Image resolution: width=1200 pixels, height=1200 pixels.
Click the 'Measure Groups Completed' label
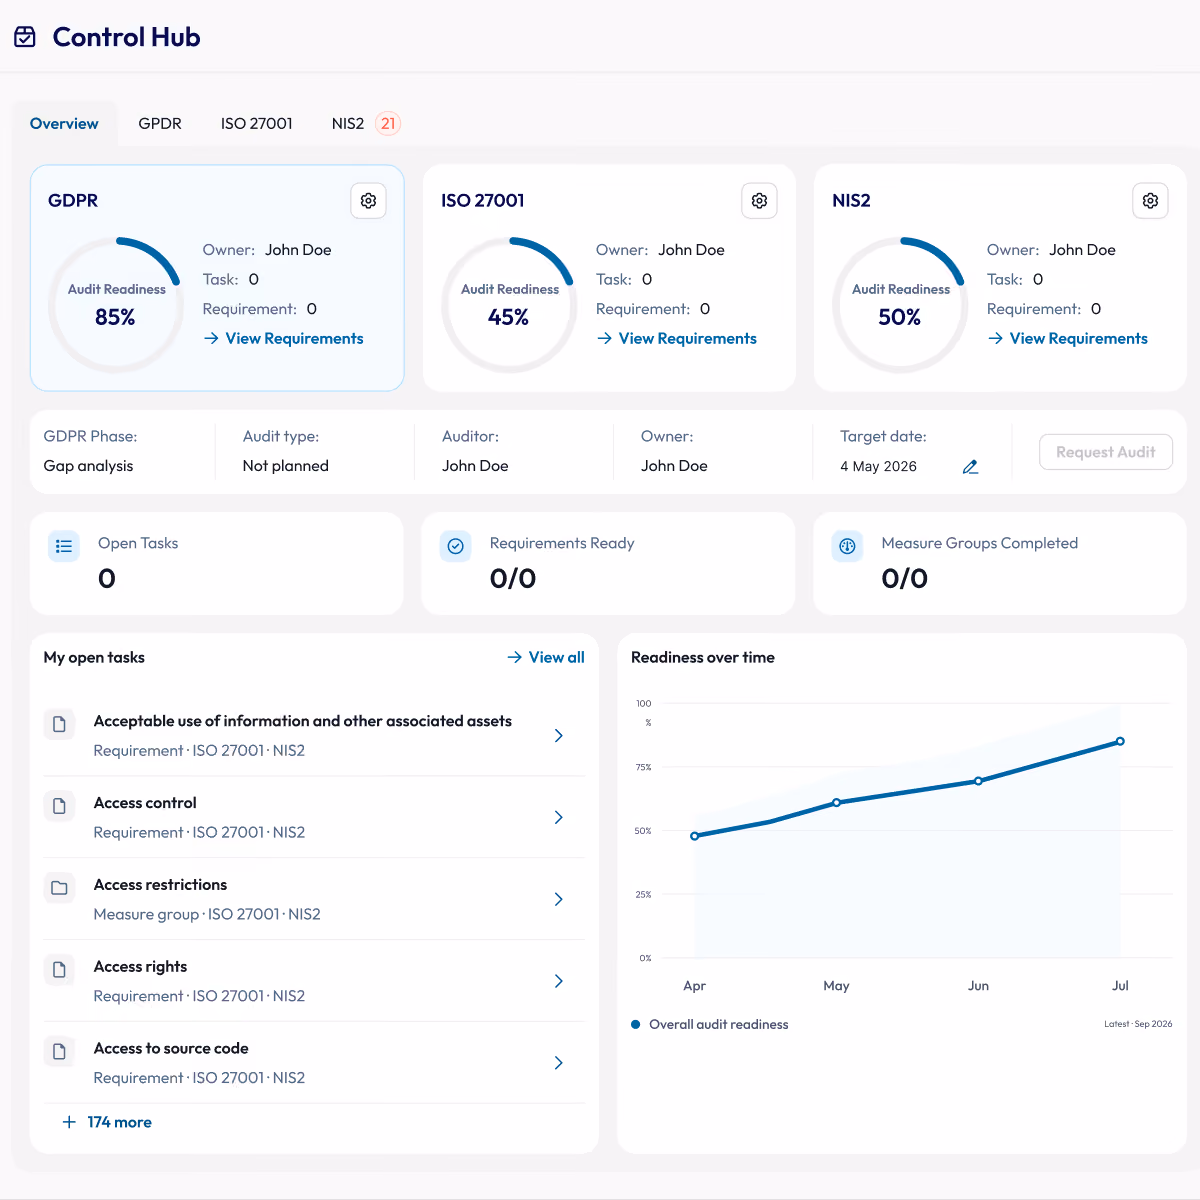[980, 543]
